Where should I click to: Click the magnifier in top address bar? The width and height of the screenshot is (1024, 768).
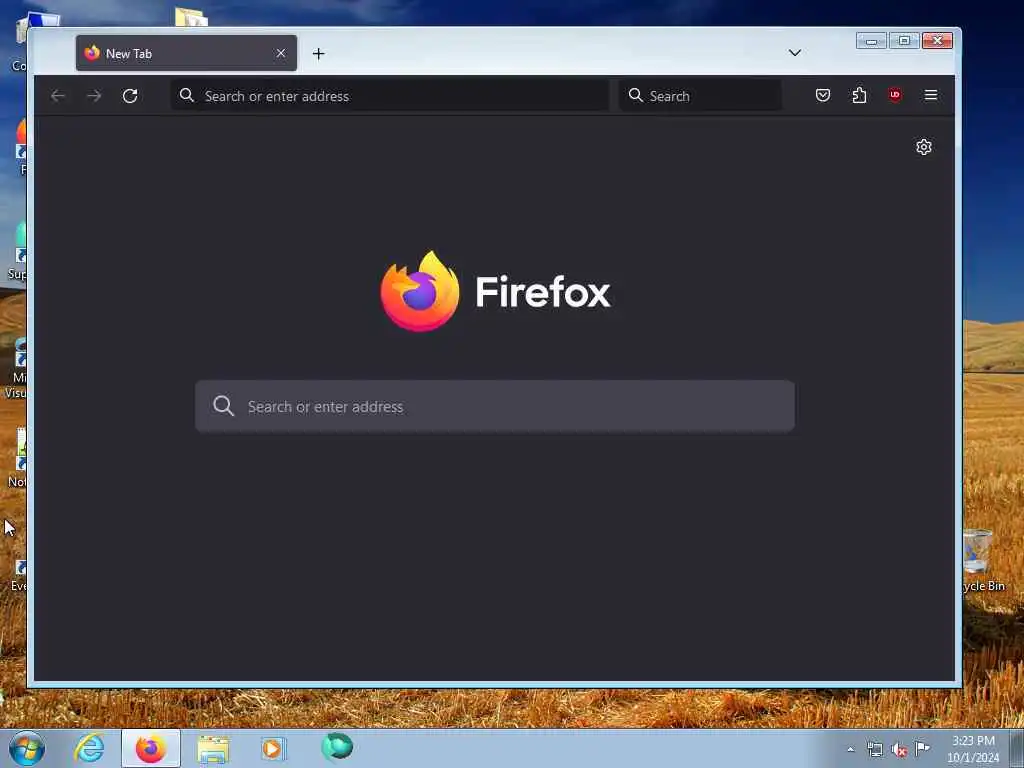coord(187,95)
